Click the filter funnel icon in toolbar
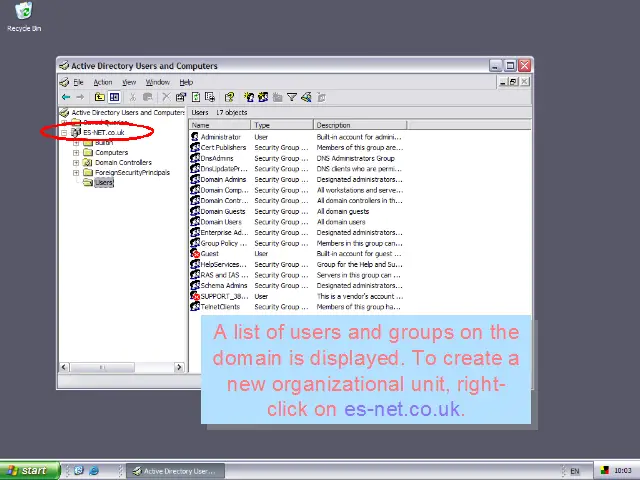640x480 pixels. point(292,97)
